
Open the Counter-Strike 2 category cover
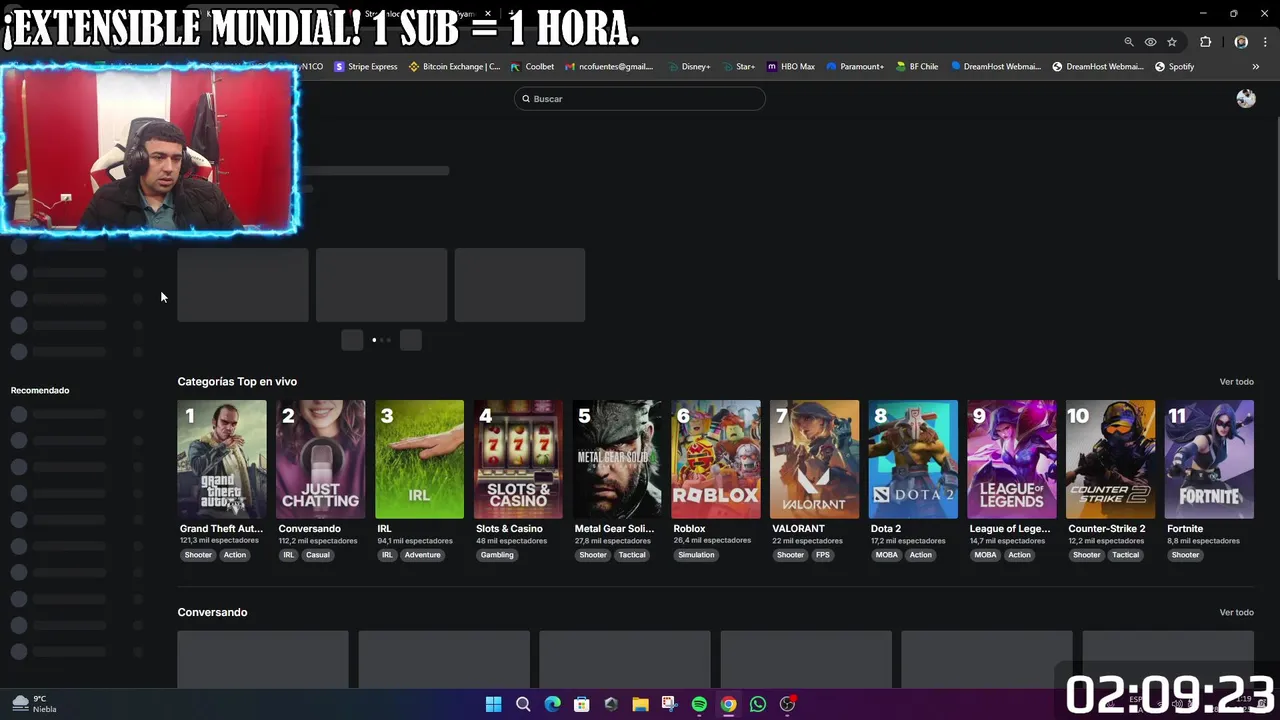pos(1111,459)
